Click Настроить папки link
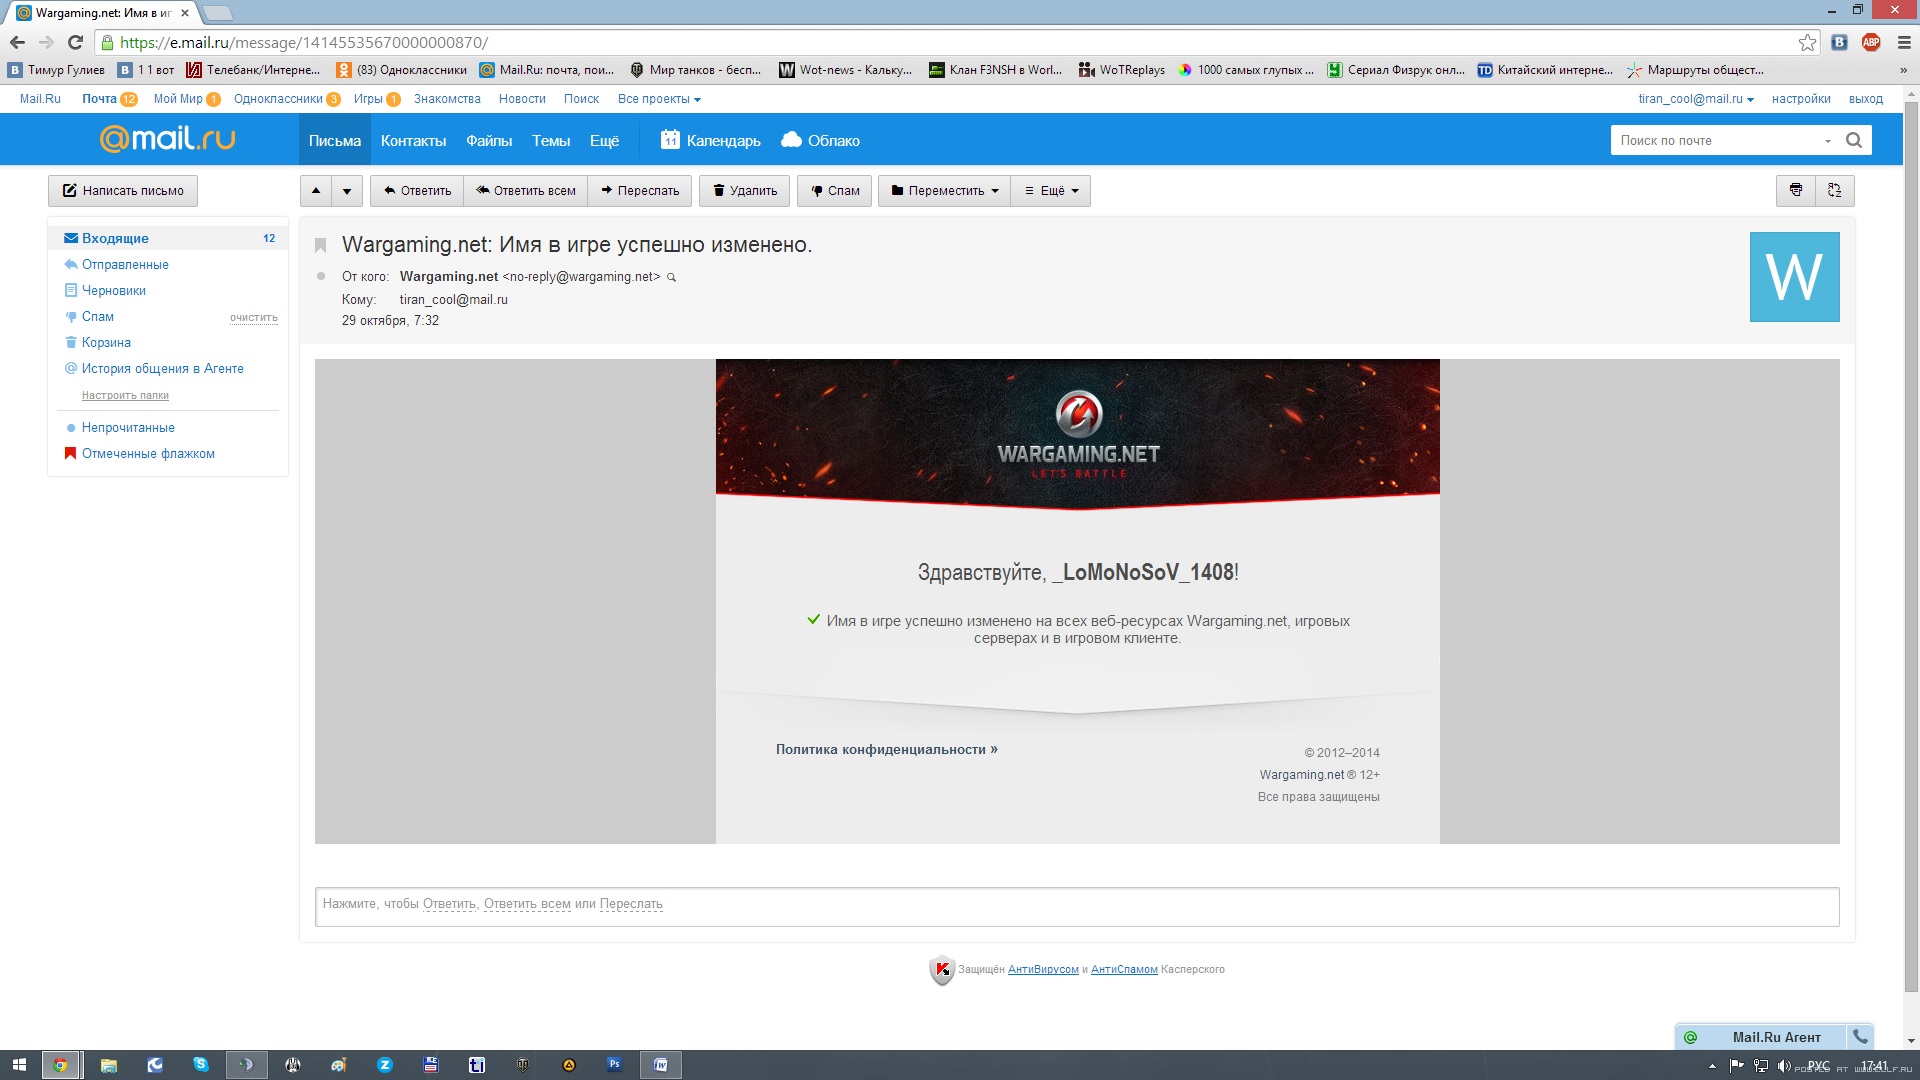Image resolution: width=1920 pixels, height=1080 pixels. 125,395
